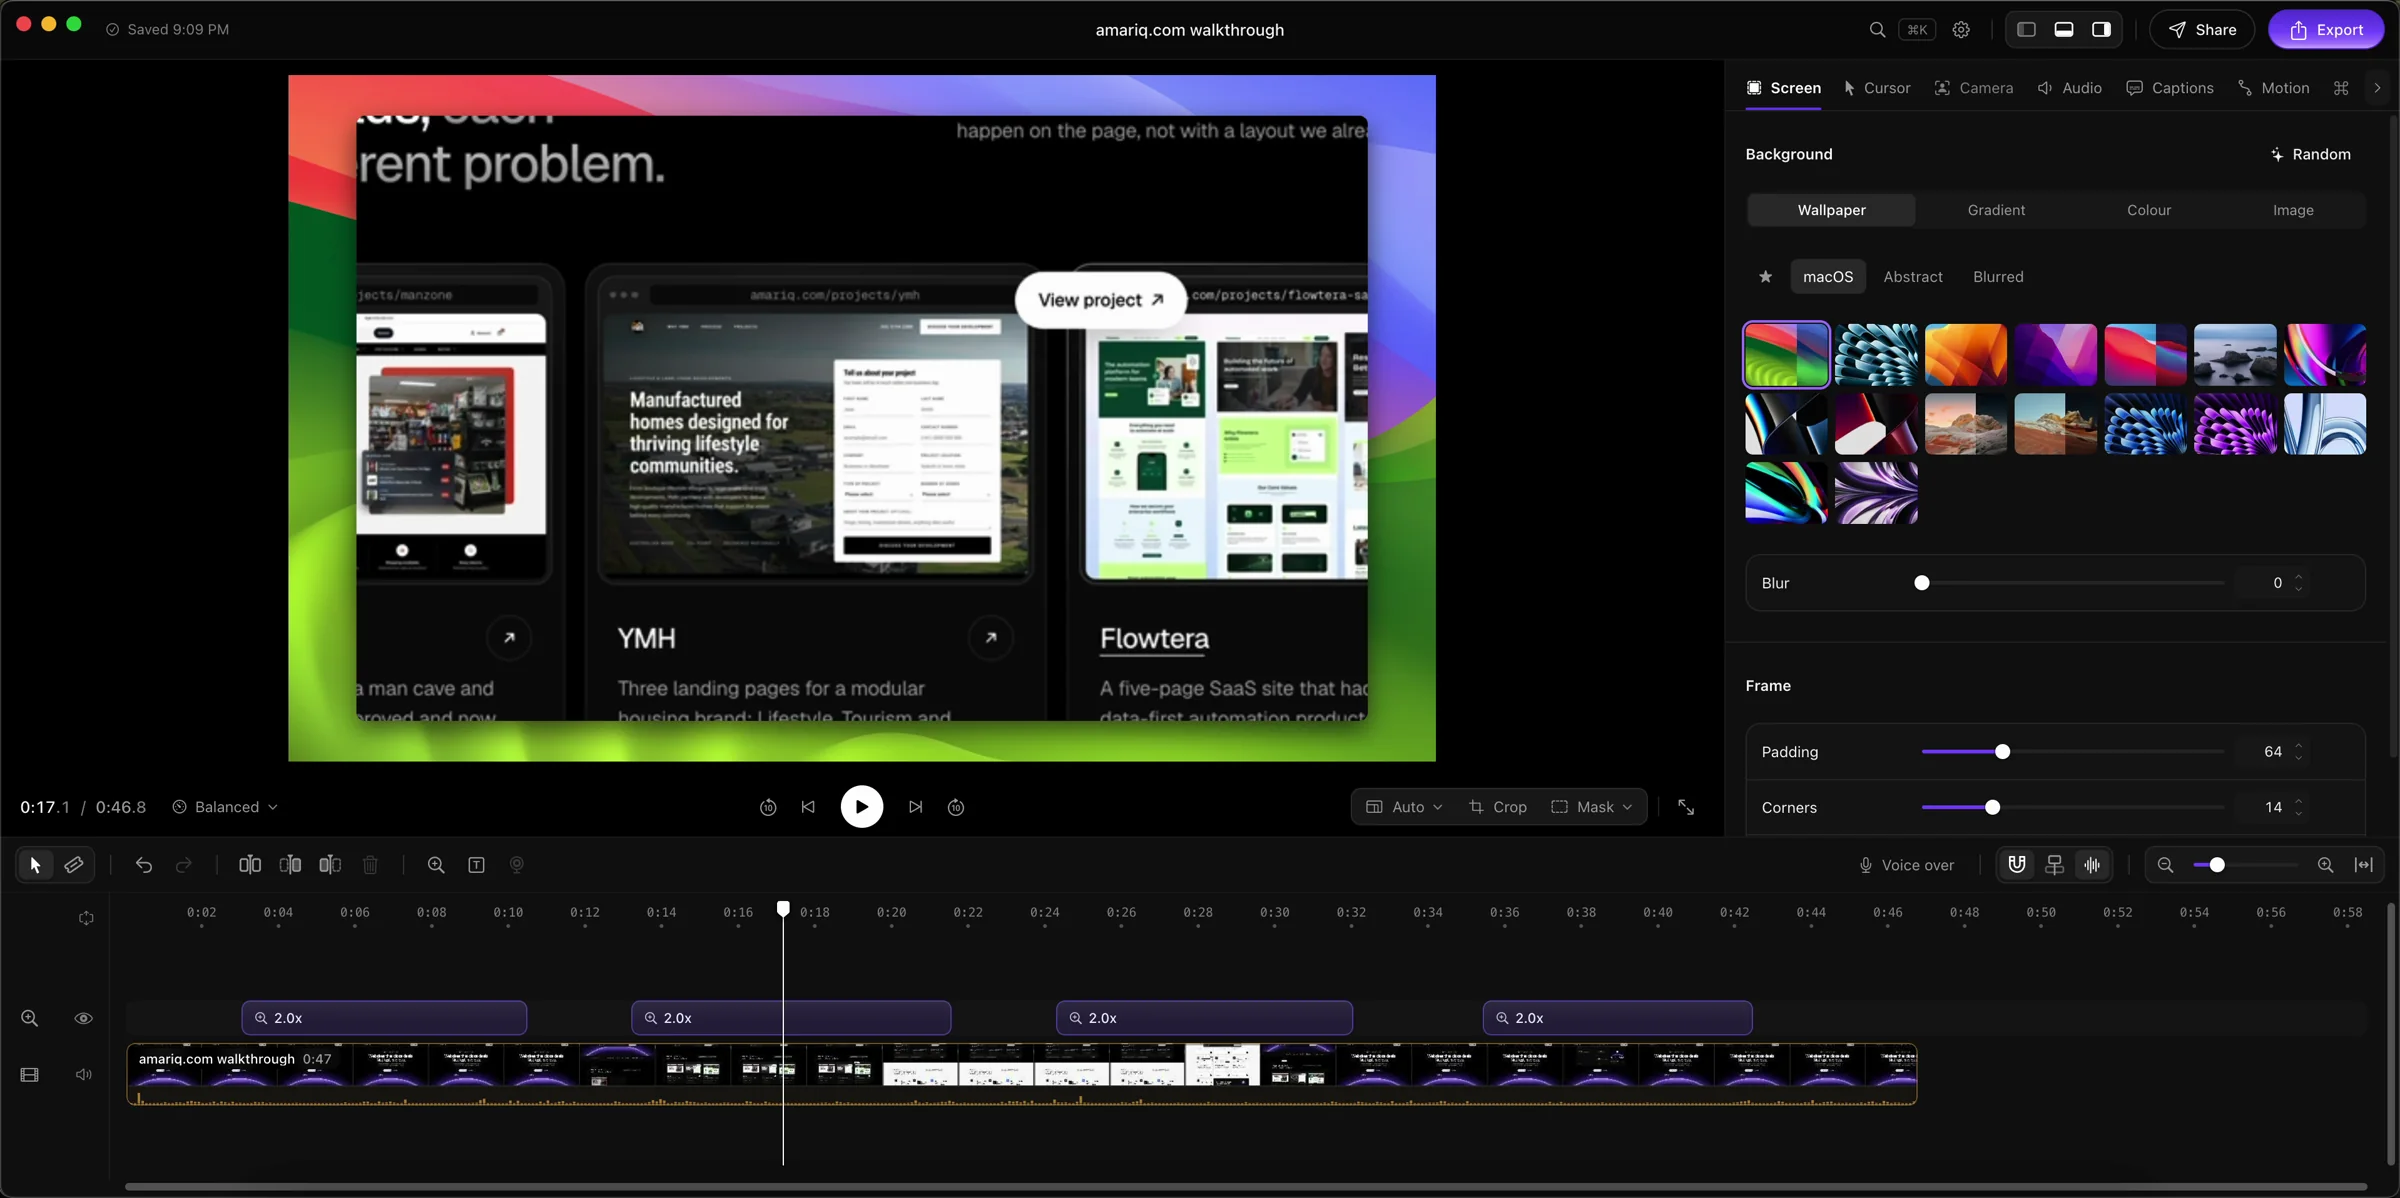Screen dimensions: 2400x1198
Task: Add a zoom region from timeline toolbar
Action: coord(436,865)
